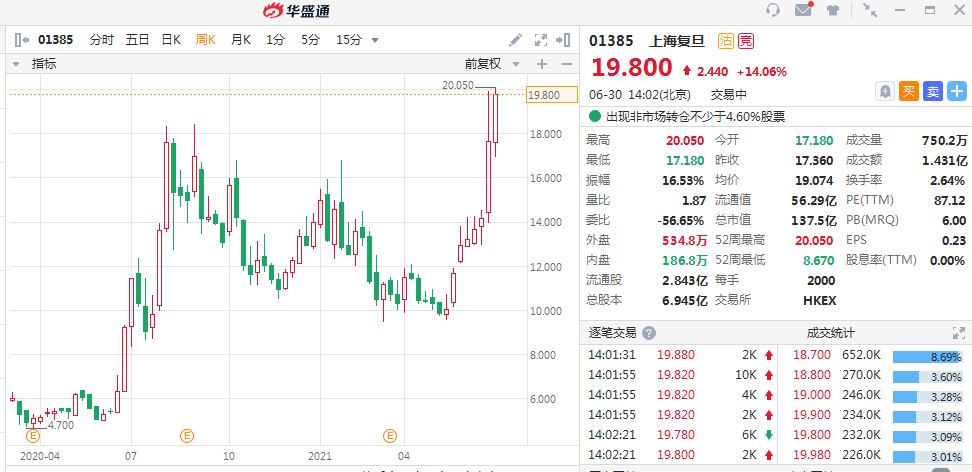Click the 沽 short-selling badge
This screenshot has height=472, width=972.
[726, 41]
